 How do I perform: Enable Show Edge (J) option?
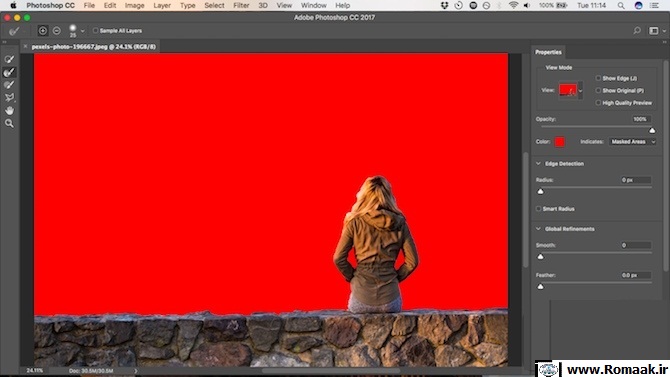tap(598, 78)
